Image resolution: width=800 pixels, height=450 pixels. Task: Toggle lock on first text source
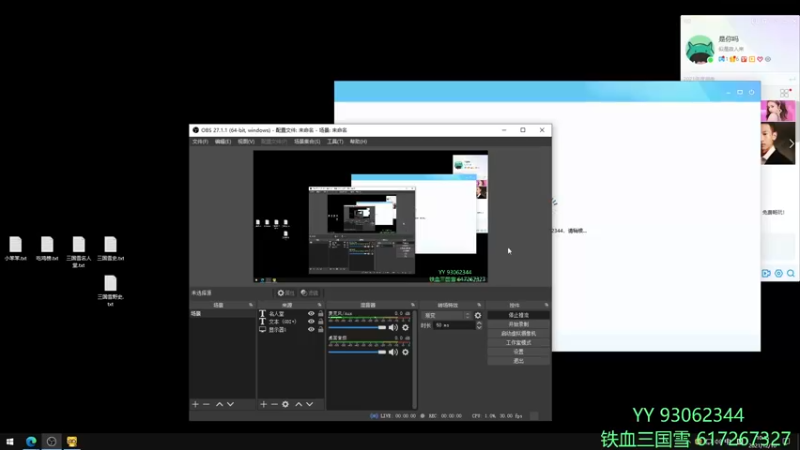tap(320, 314)
